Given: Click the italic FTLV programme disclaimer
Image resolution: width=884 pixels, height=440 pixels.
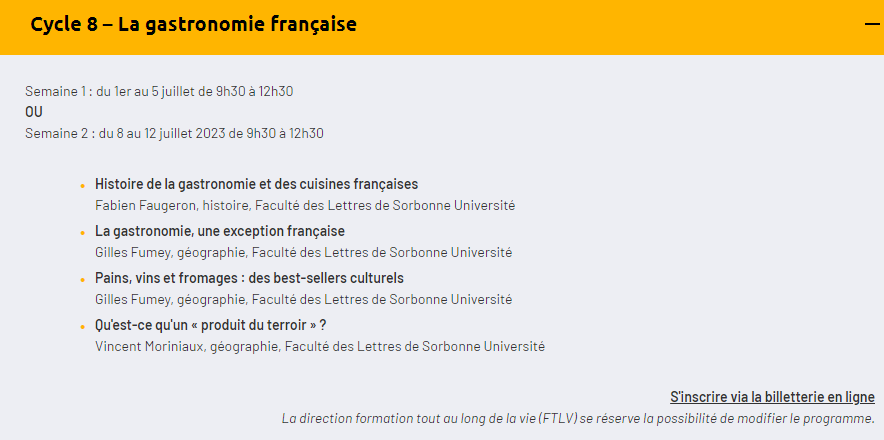Looking at the screenshot, I should (x=578, y=419).
